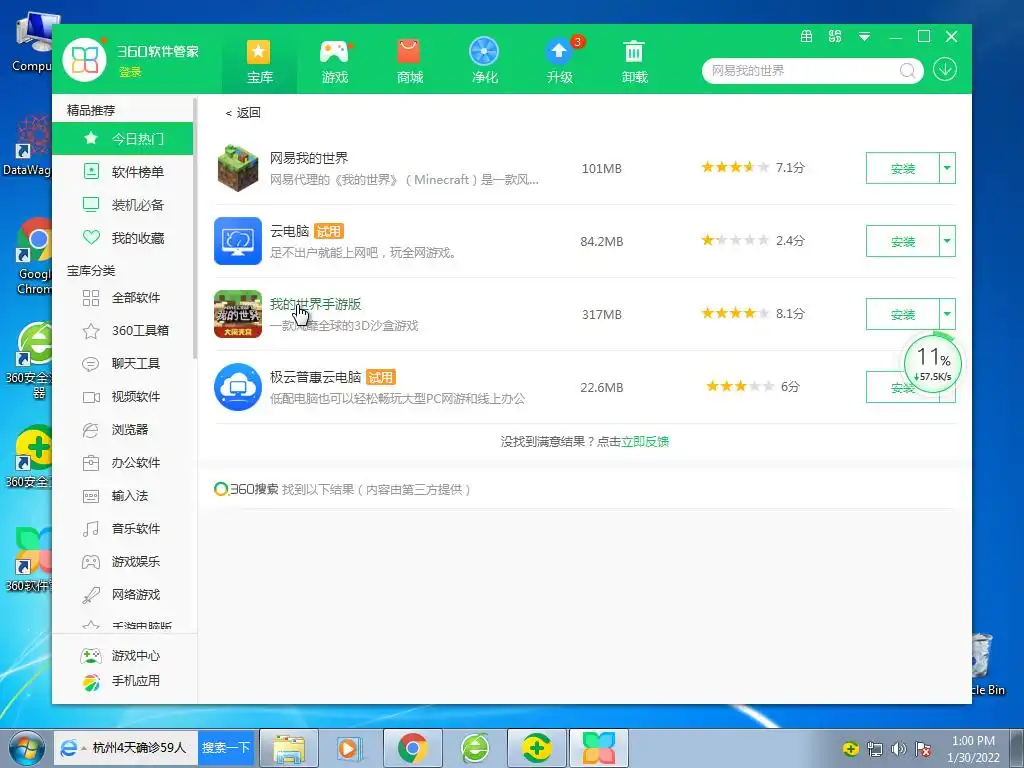Select 办公软件 category
Screen dimensions: 1024x768
122,462
